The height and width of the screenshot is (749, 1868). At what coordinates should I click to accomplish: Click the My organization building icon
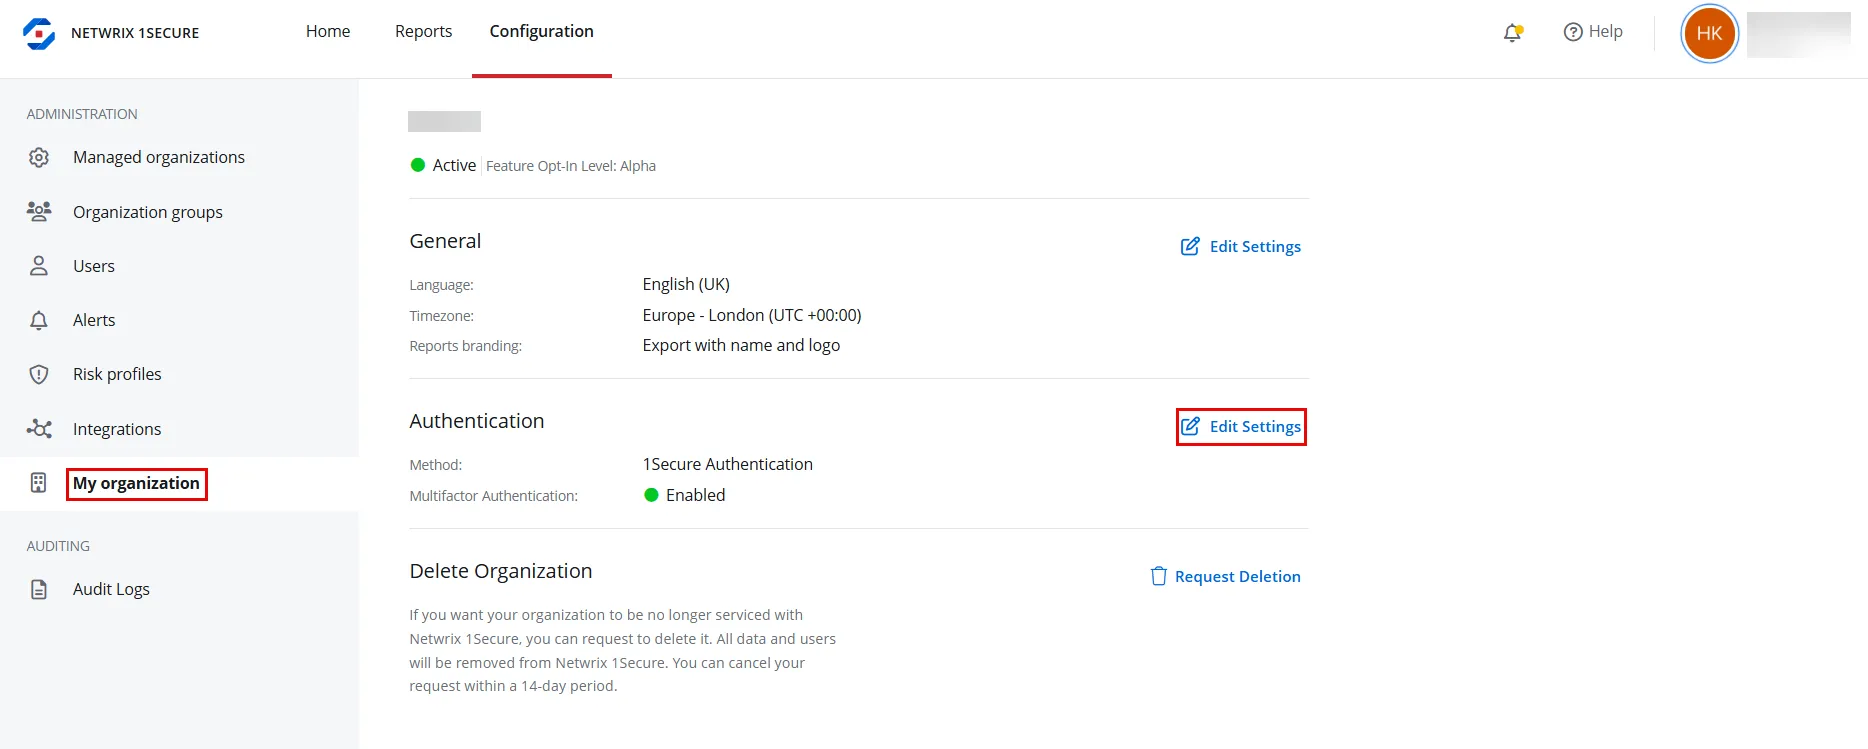tap(39, 483)
